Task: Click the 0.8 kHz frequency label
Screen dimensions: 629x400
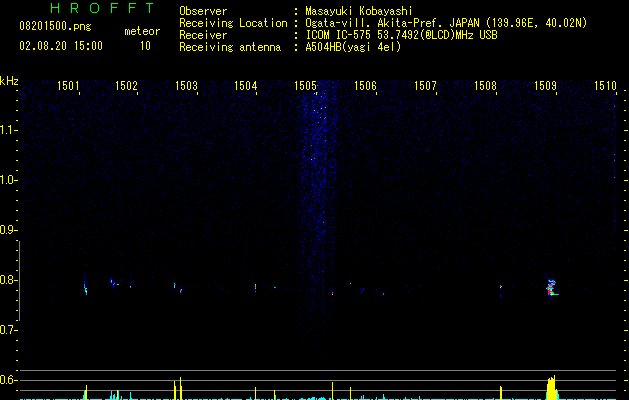Action: tap(8, 280)
